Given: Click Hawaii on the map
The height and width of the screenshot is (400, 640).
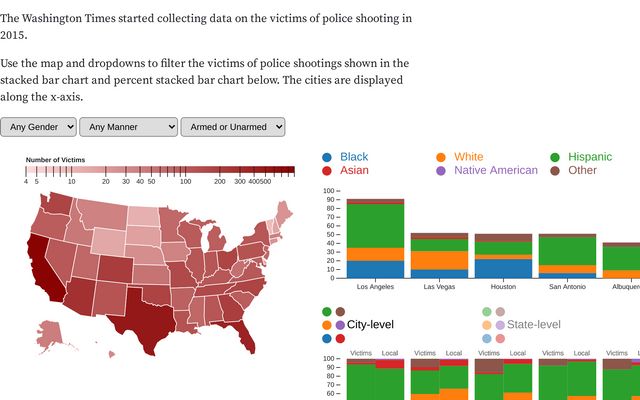Looking at the screenshot, I should [111, 354].
